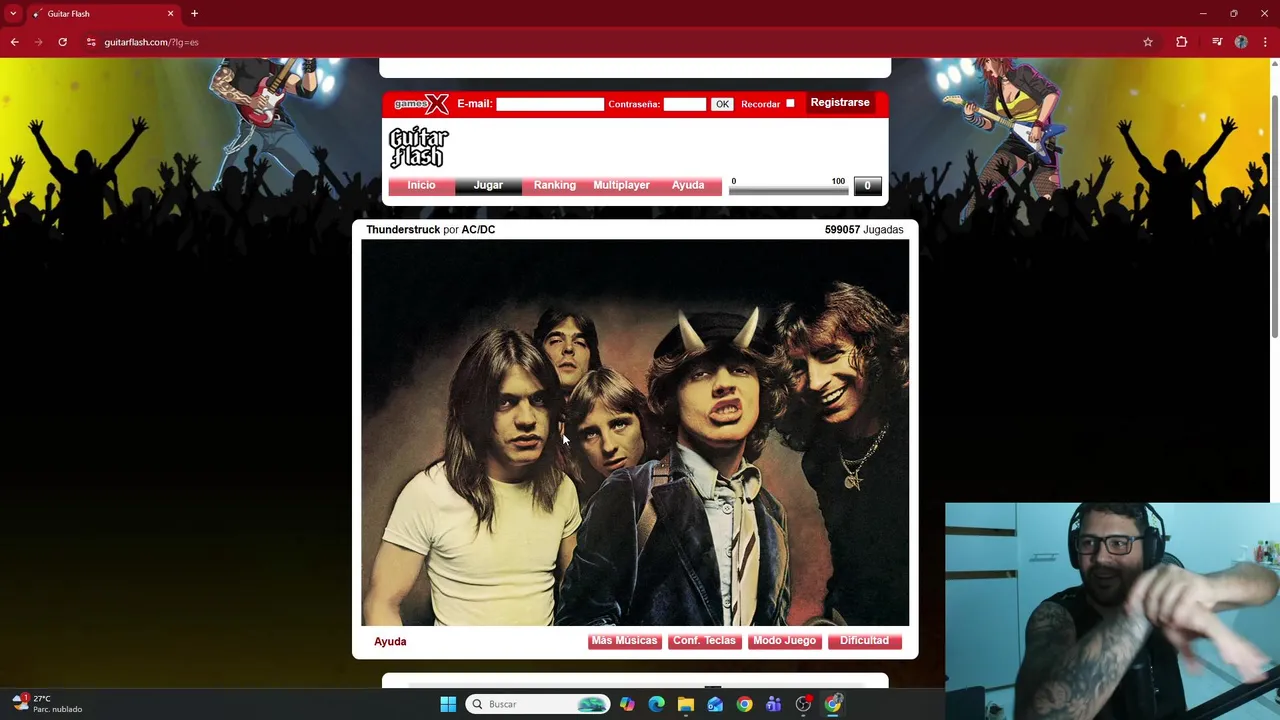Expand the tab search dropdown arrow
Viewport: 1280px width, 720px height.
[x=13, y=14]
